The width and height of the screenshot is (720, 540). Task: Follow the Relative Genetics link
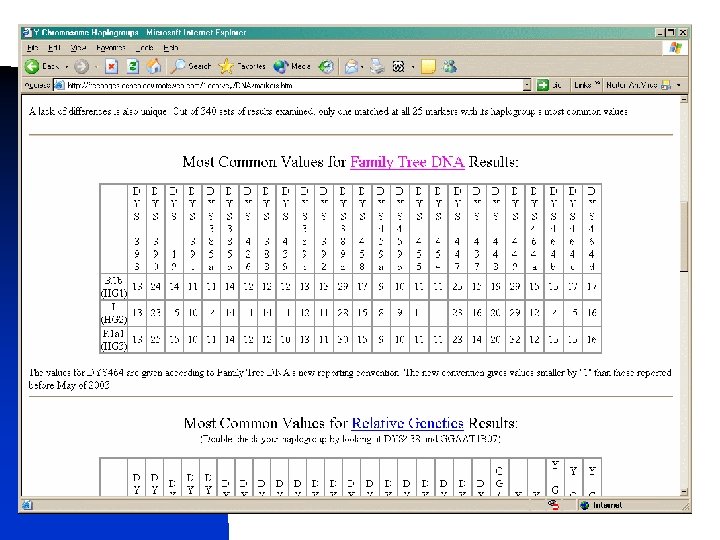[407, 423]
